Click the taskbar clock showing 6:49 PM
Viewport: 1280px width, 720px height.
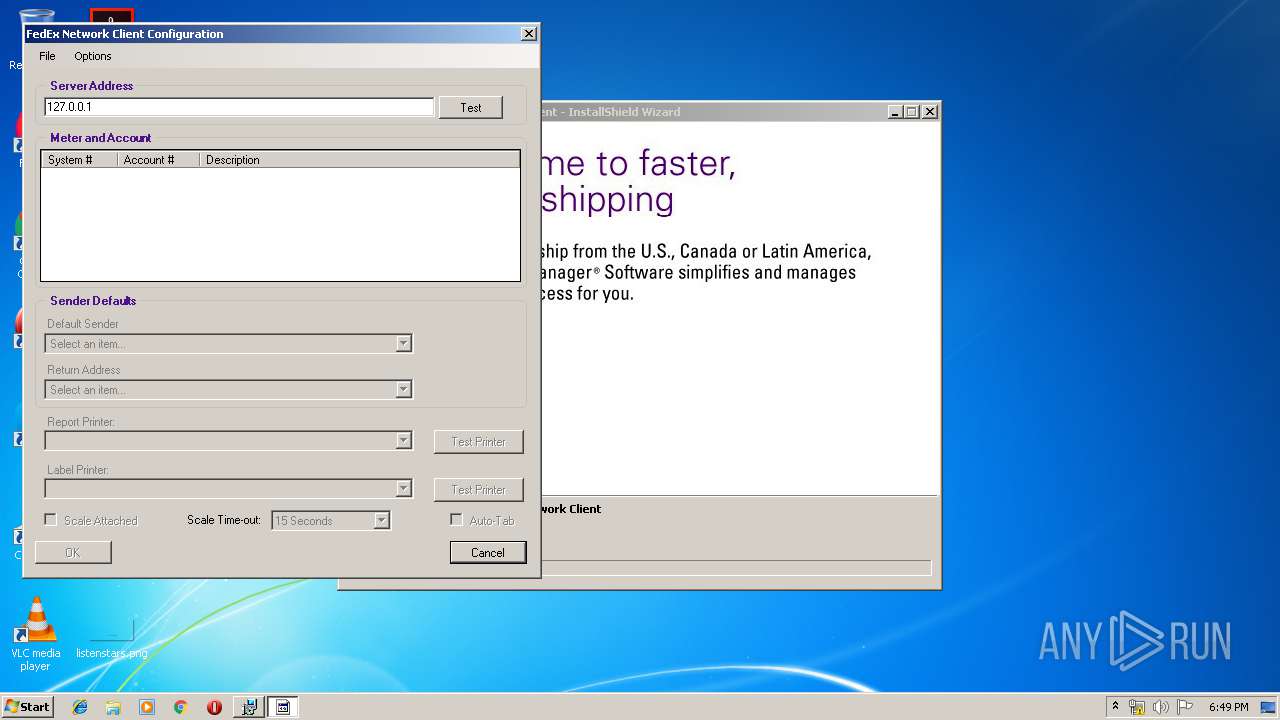tap(1228, 707)
